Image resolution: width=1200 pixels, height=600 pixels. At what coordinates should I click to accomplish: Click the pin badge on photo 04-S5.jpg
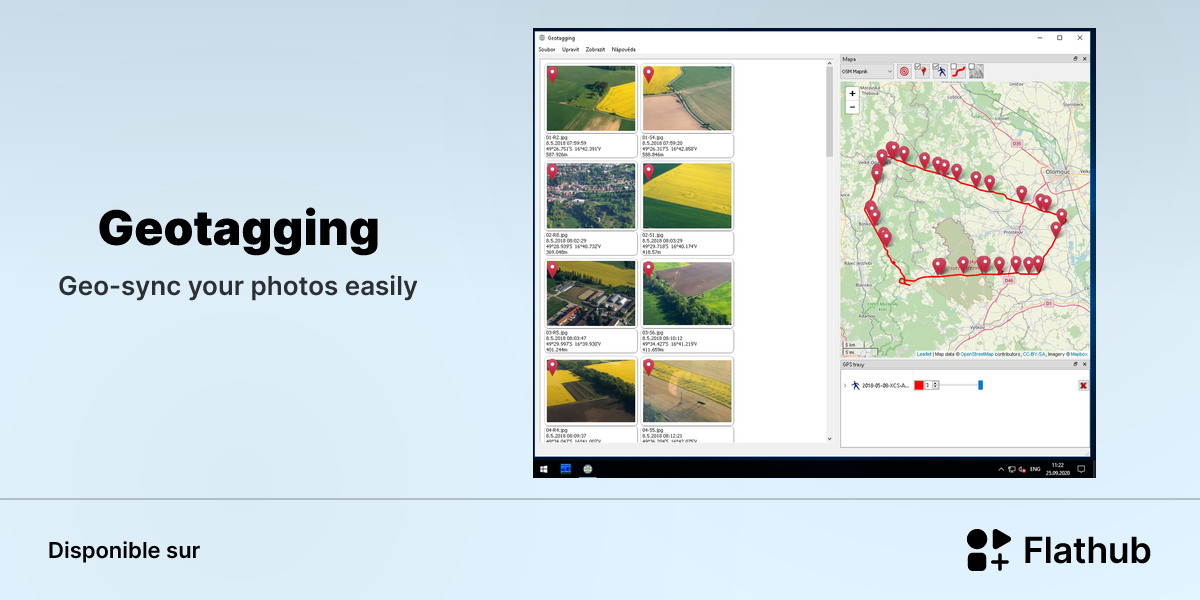[x=649, y=369]
